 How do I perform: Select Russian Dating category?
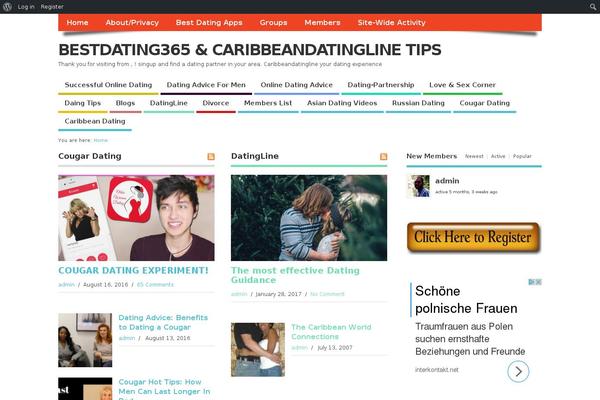coord(418,103)
